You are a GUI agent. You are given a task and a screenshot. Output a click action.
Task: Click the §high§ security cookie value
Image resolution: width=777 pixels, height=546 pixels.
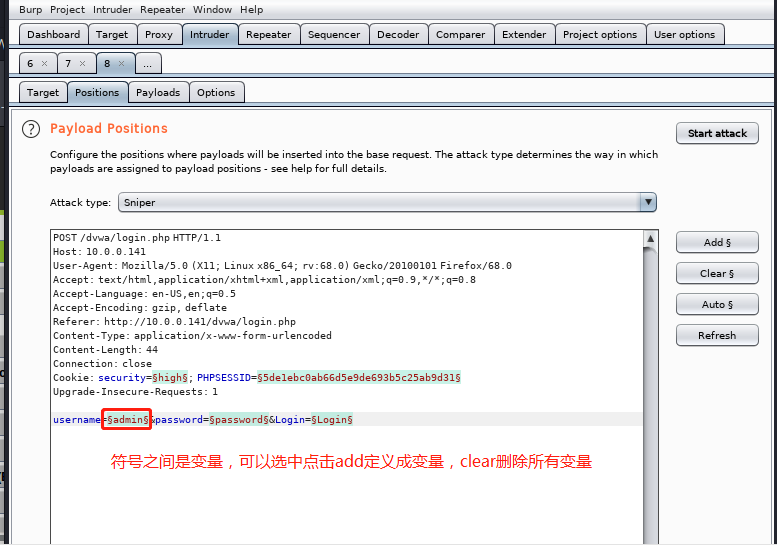pos(170,378)
